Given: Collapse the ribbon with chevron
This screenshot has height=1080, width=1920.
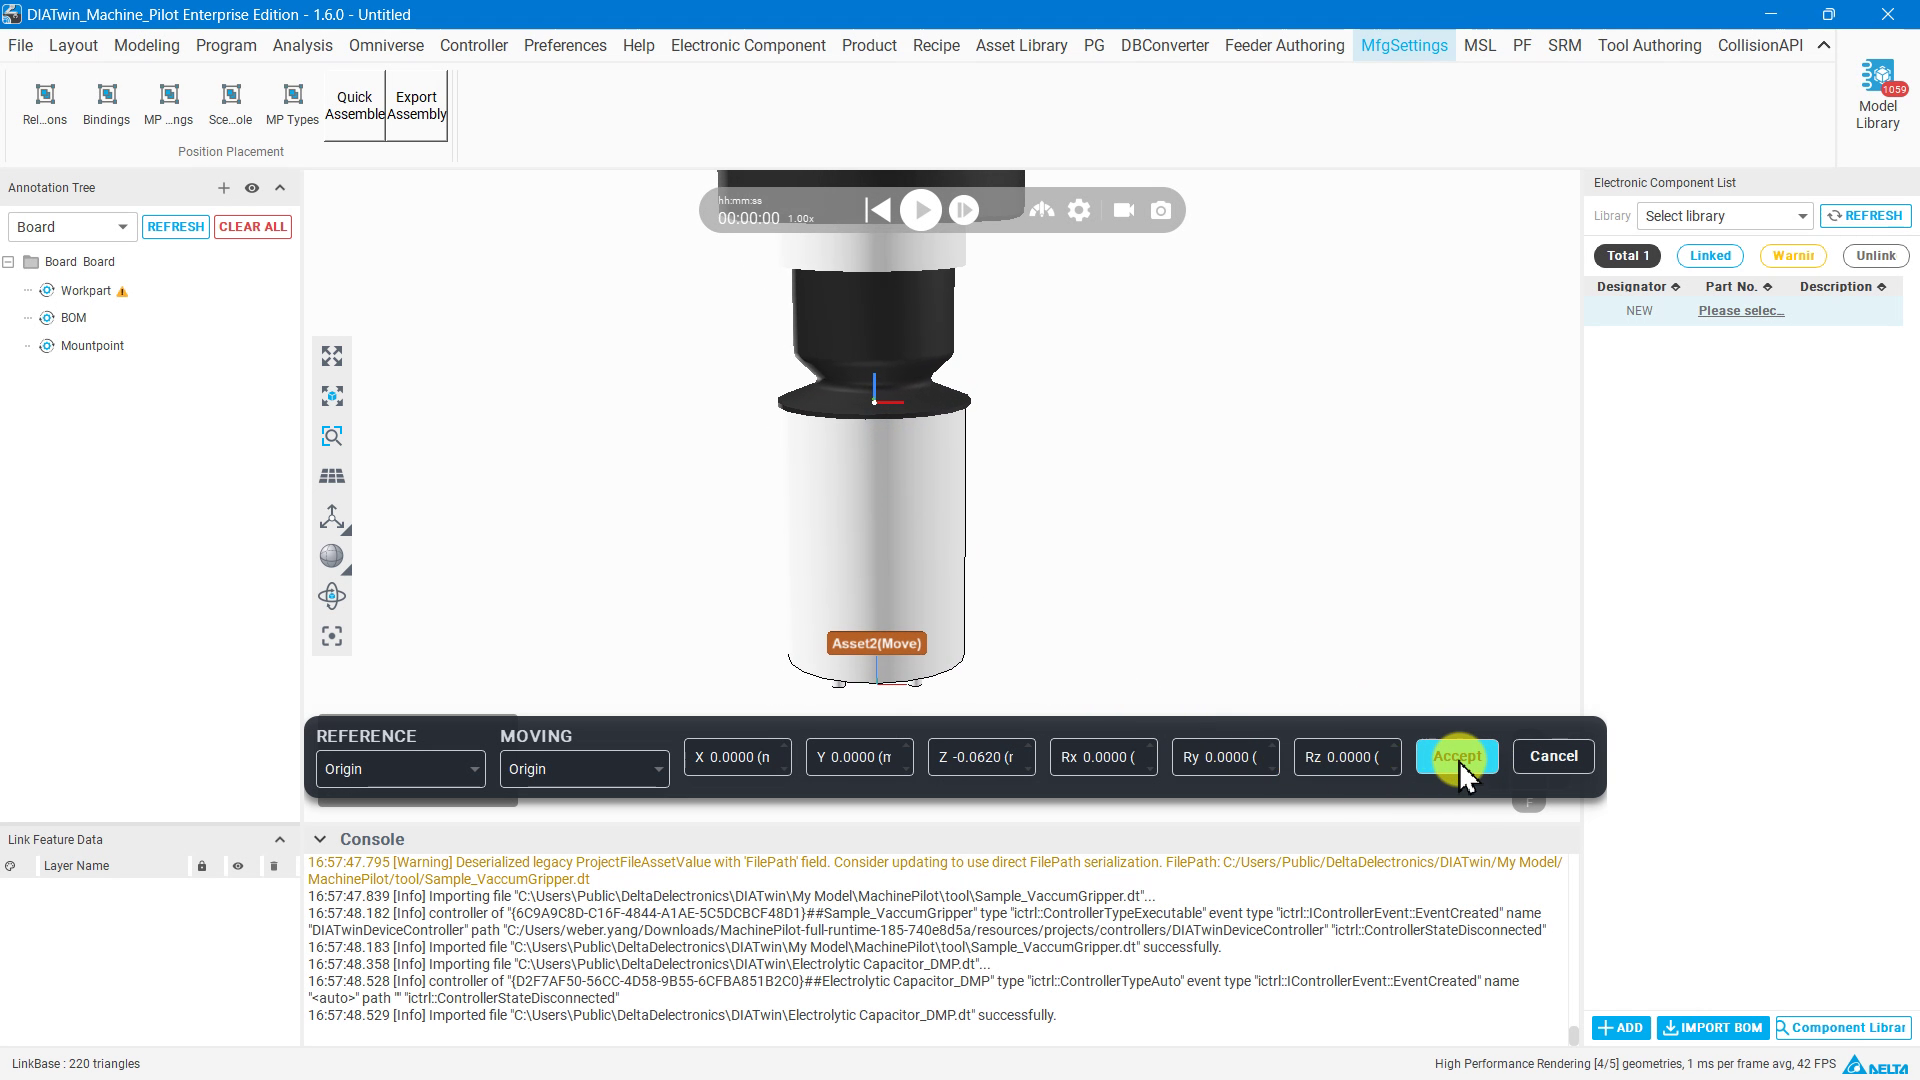Looking at the screenshot, I should [1824, 46].
